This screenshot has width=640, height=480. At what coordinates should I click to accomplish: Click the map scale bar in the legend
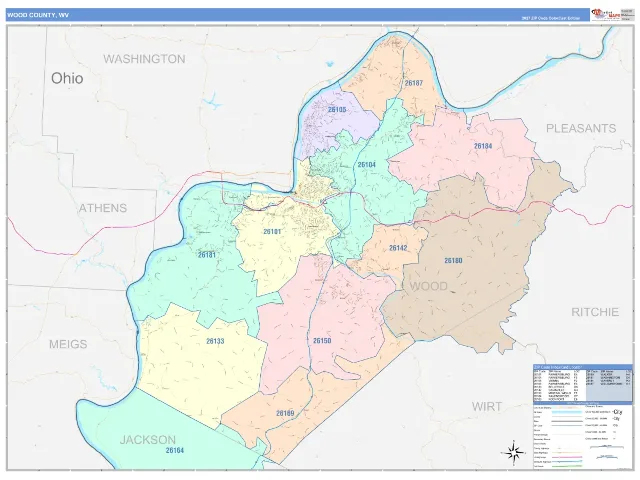point(607,447)
